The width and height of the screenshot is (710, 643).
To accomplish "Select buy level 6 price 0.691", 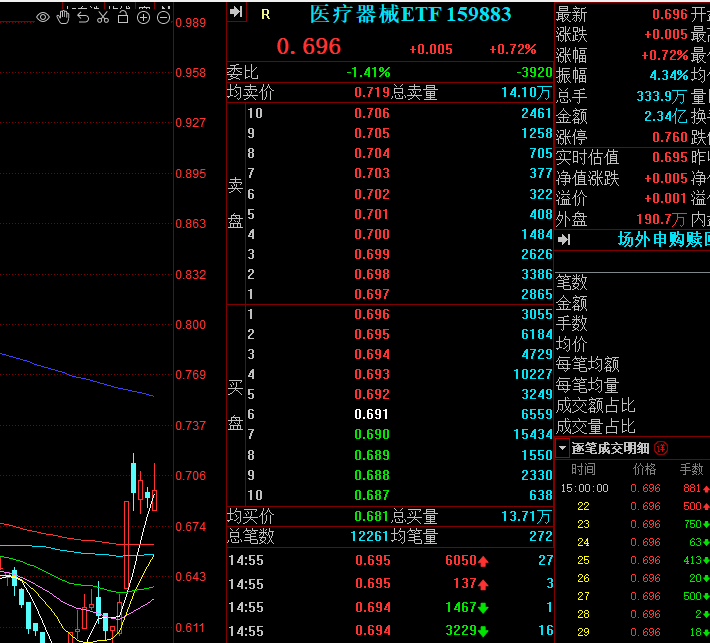I will point(372,414).
